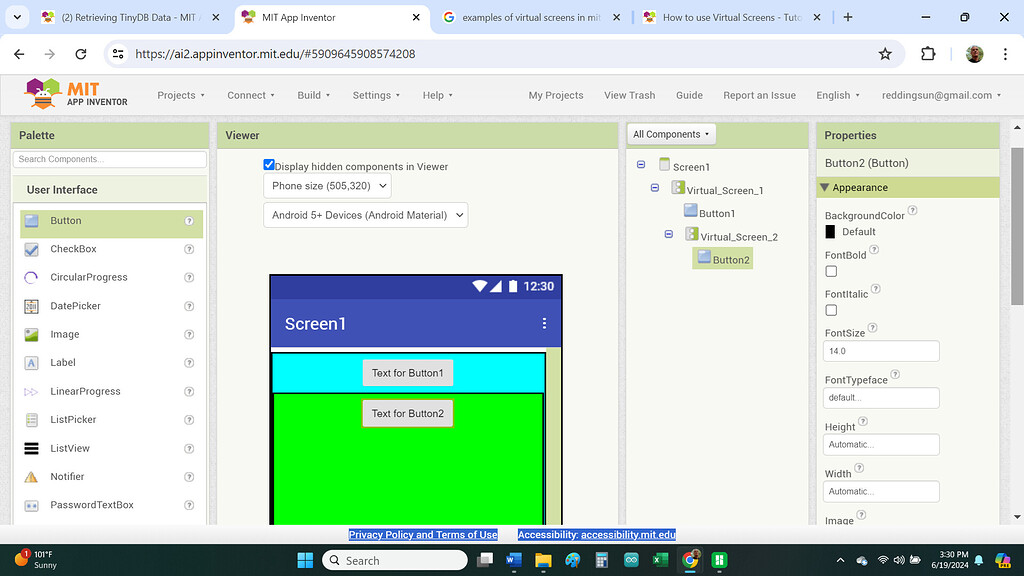Open My Projects

point(556,95)
